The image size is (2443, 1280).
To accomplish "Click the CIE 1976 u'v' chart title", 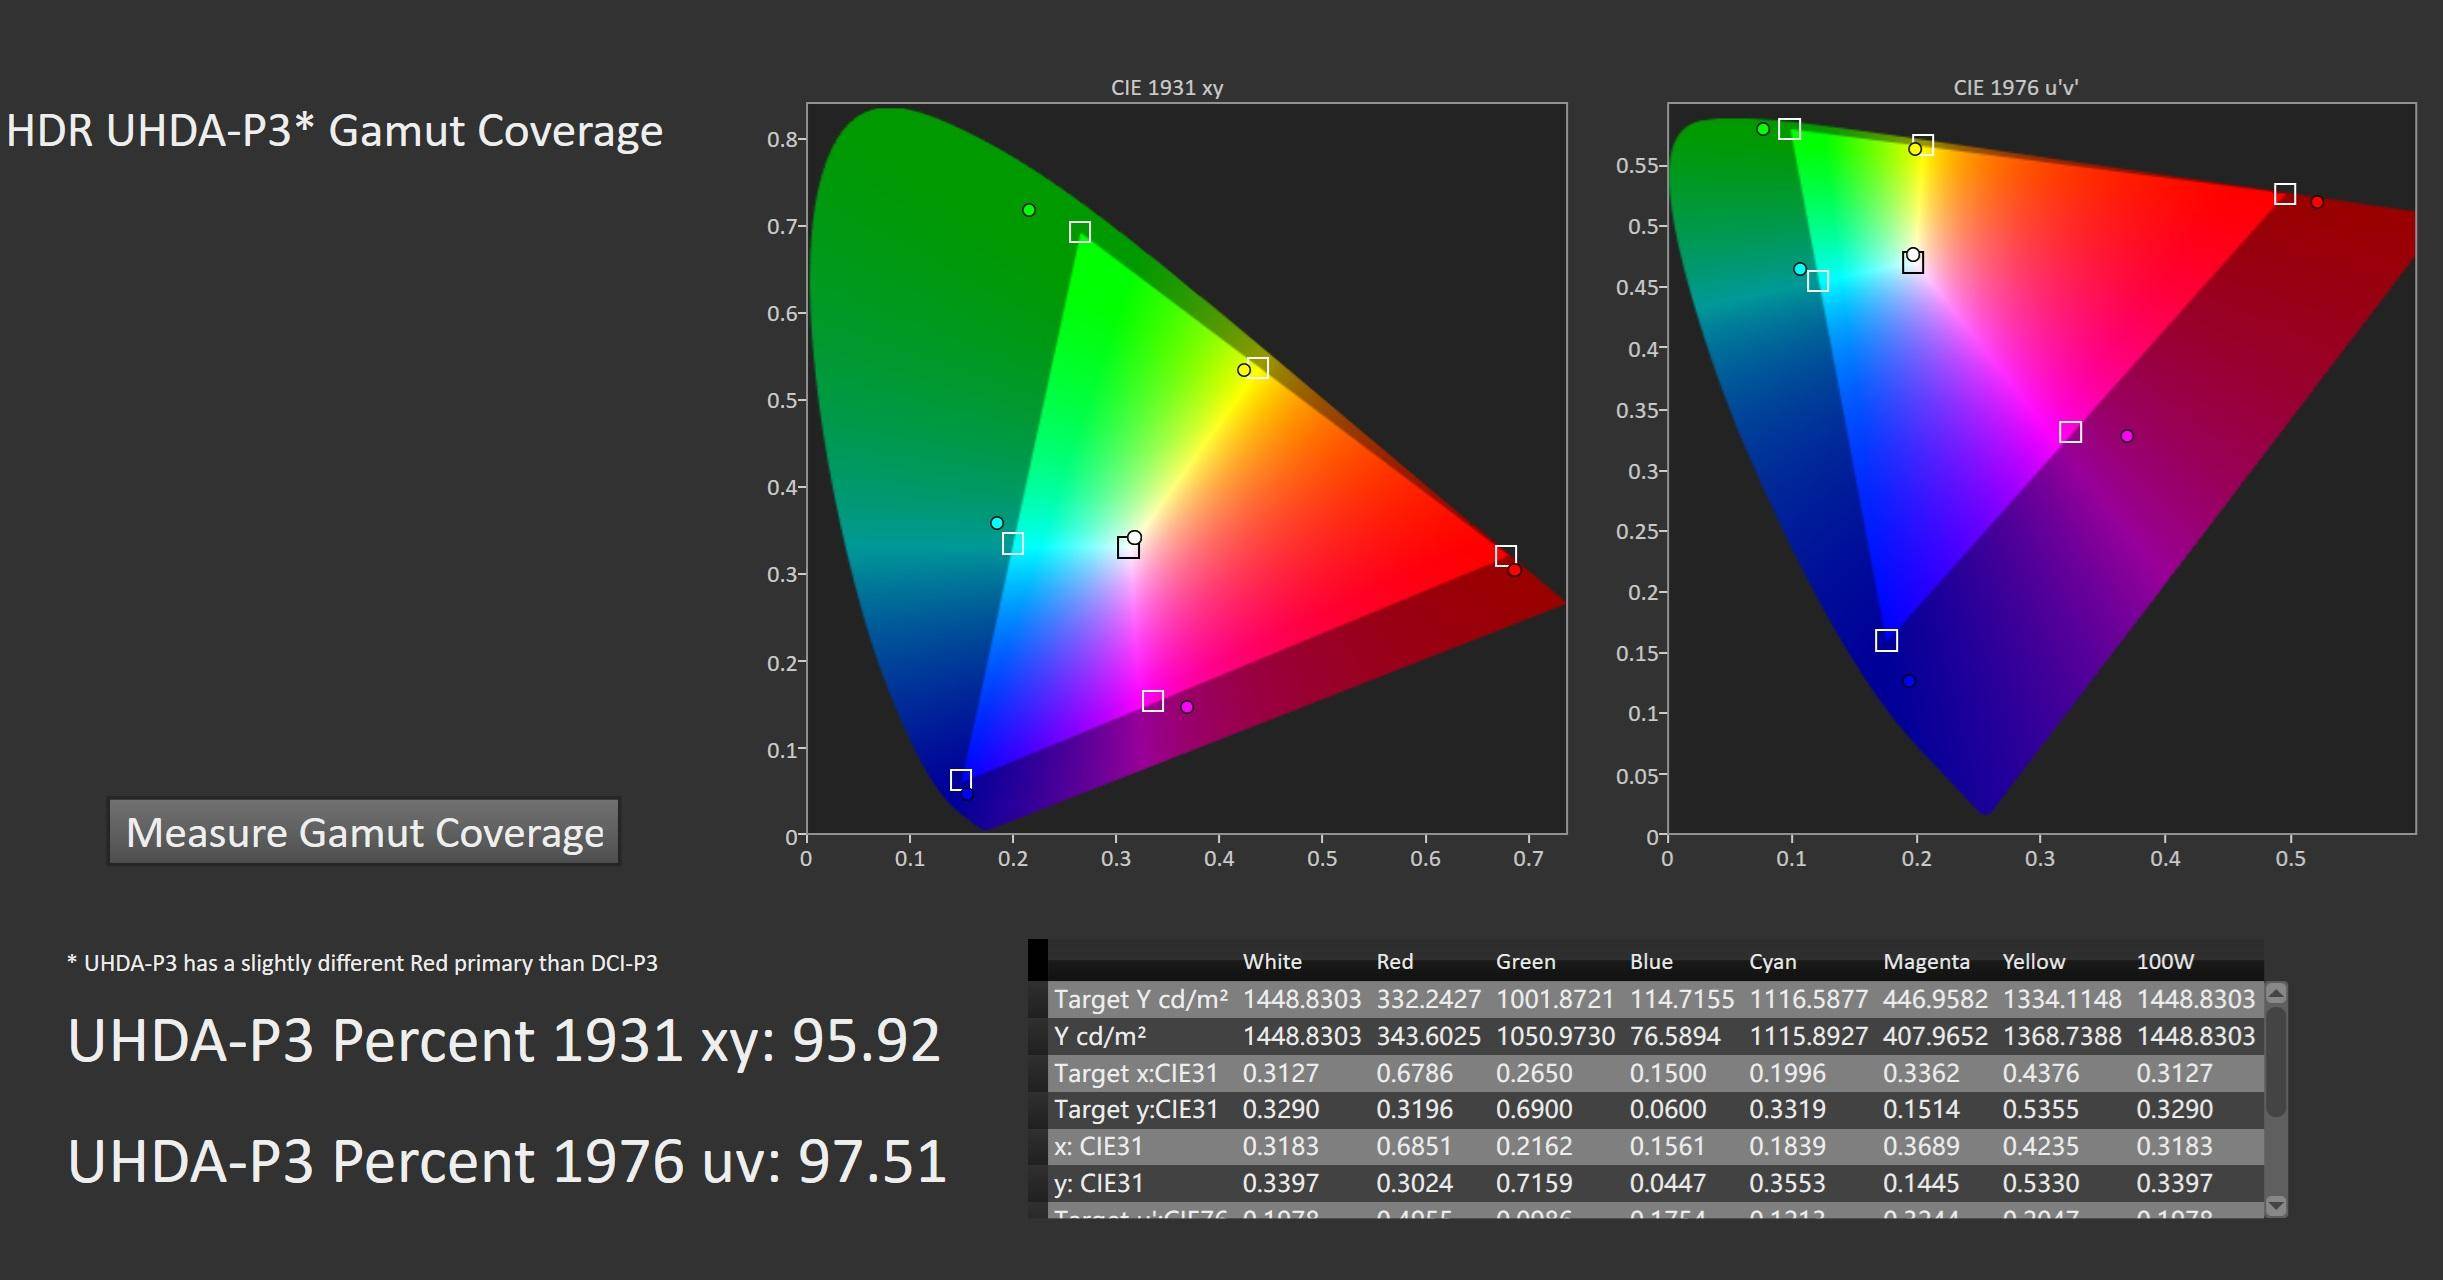I will [x=2015, y=88].
